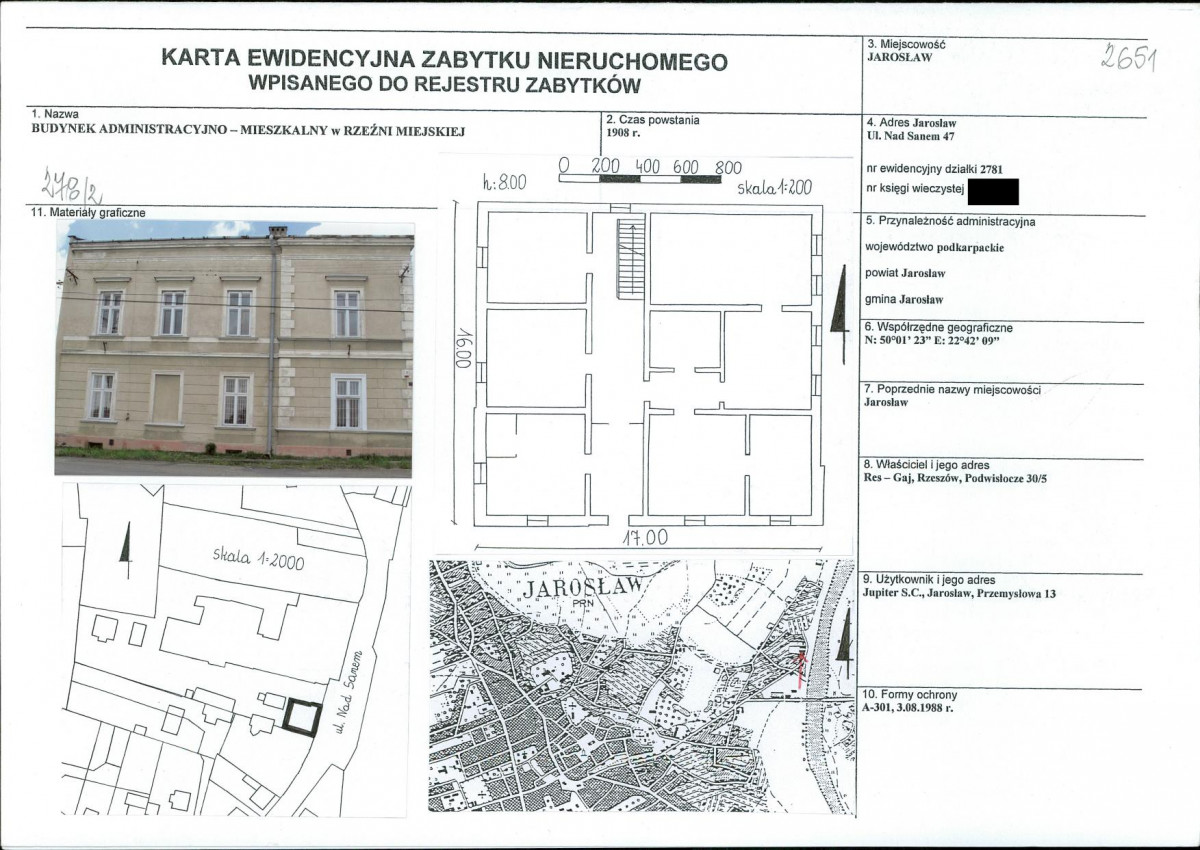Select the owner text 'Res – Gaj, Rzeszów, Podwislocze 30/5'
Image resolution: width=1200 pixels, height=850 pixels.
tap(955, 479)
